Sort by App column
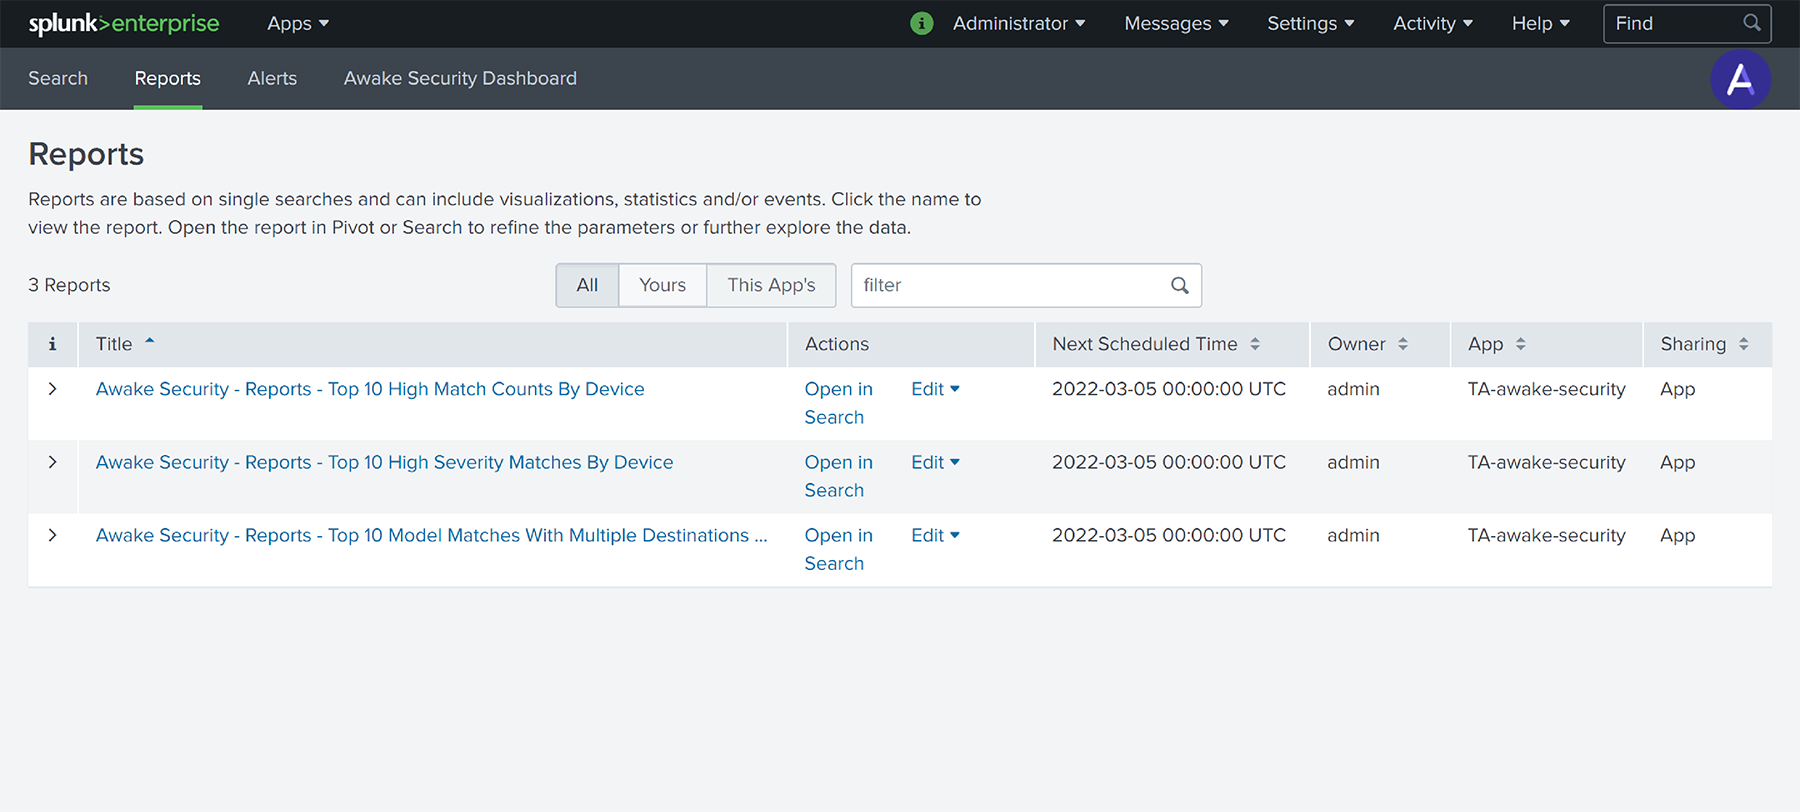1800x812 pixels. coord(1521,344)
